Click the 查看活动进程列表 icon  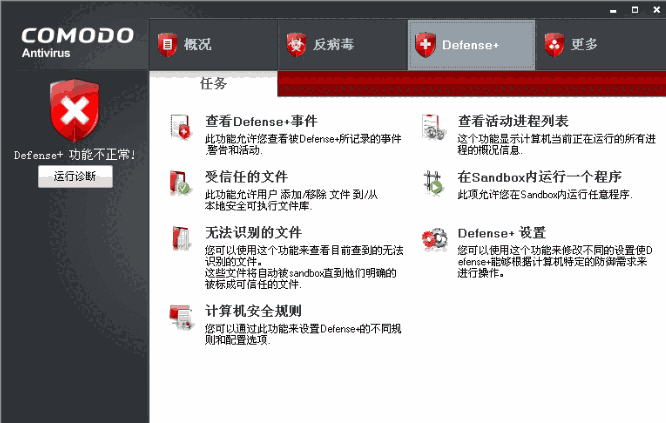click(x=433, y=127)
